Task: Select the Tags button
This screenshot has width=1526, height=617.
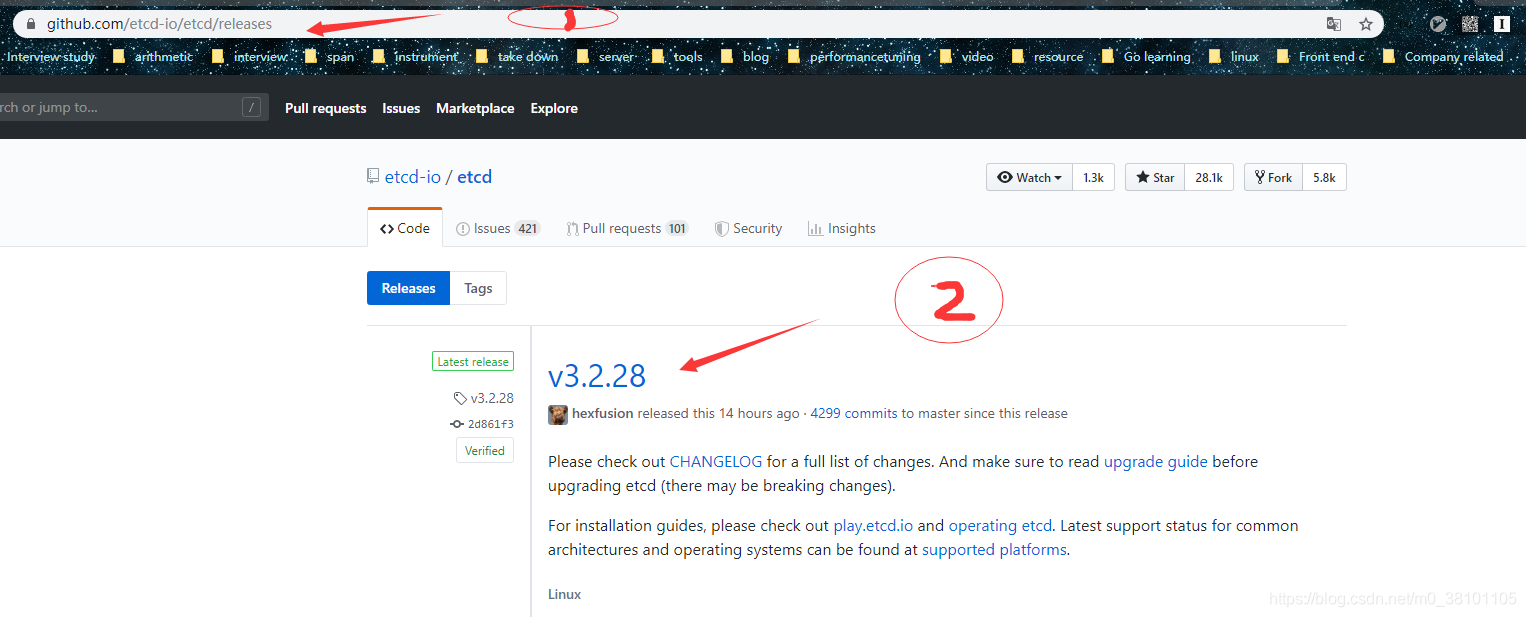Action: click(478, 288)
